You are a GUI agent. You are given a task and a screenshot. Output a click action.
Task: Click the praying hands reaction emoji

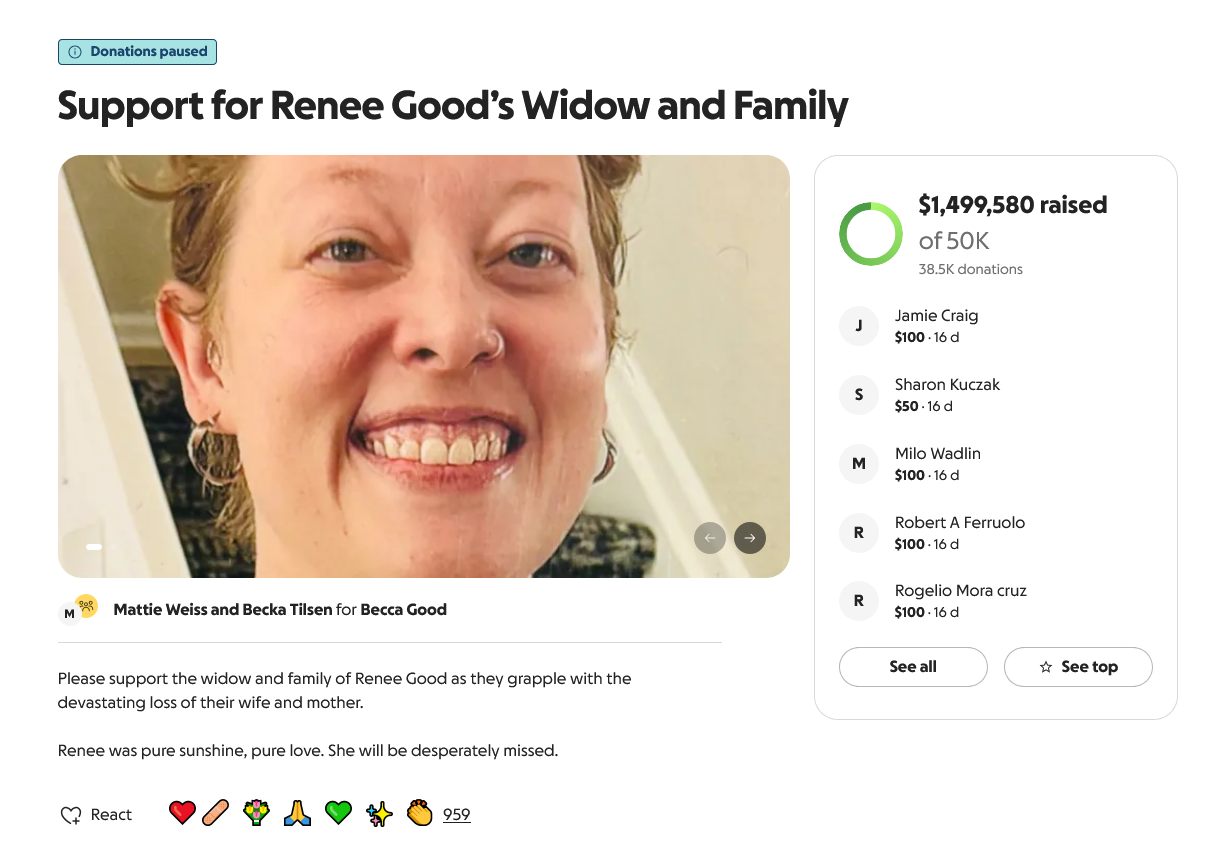297,813
